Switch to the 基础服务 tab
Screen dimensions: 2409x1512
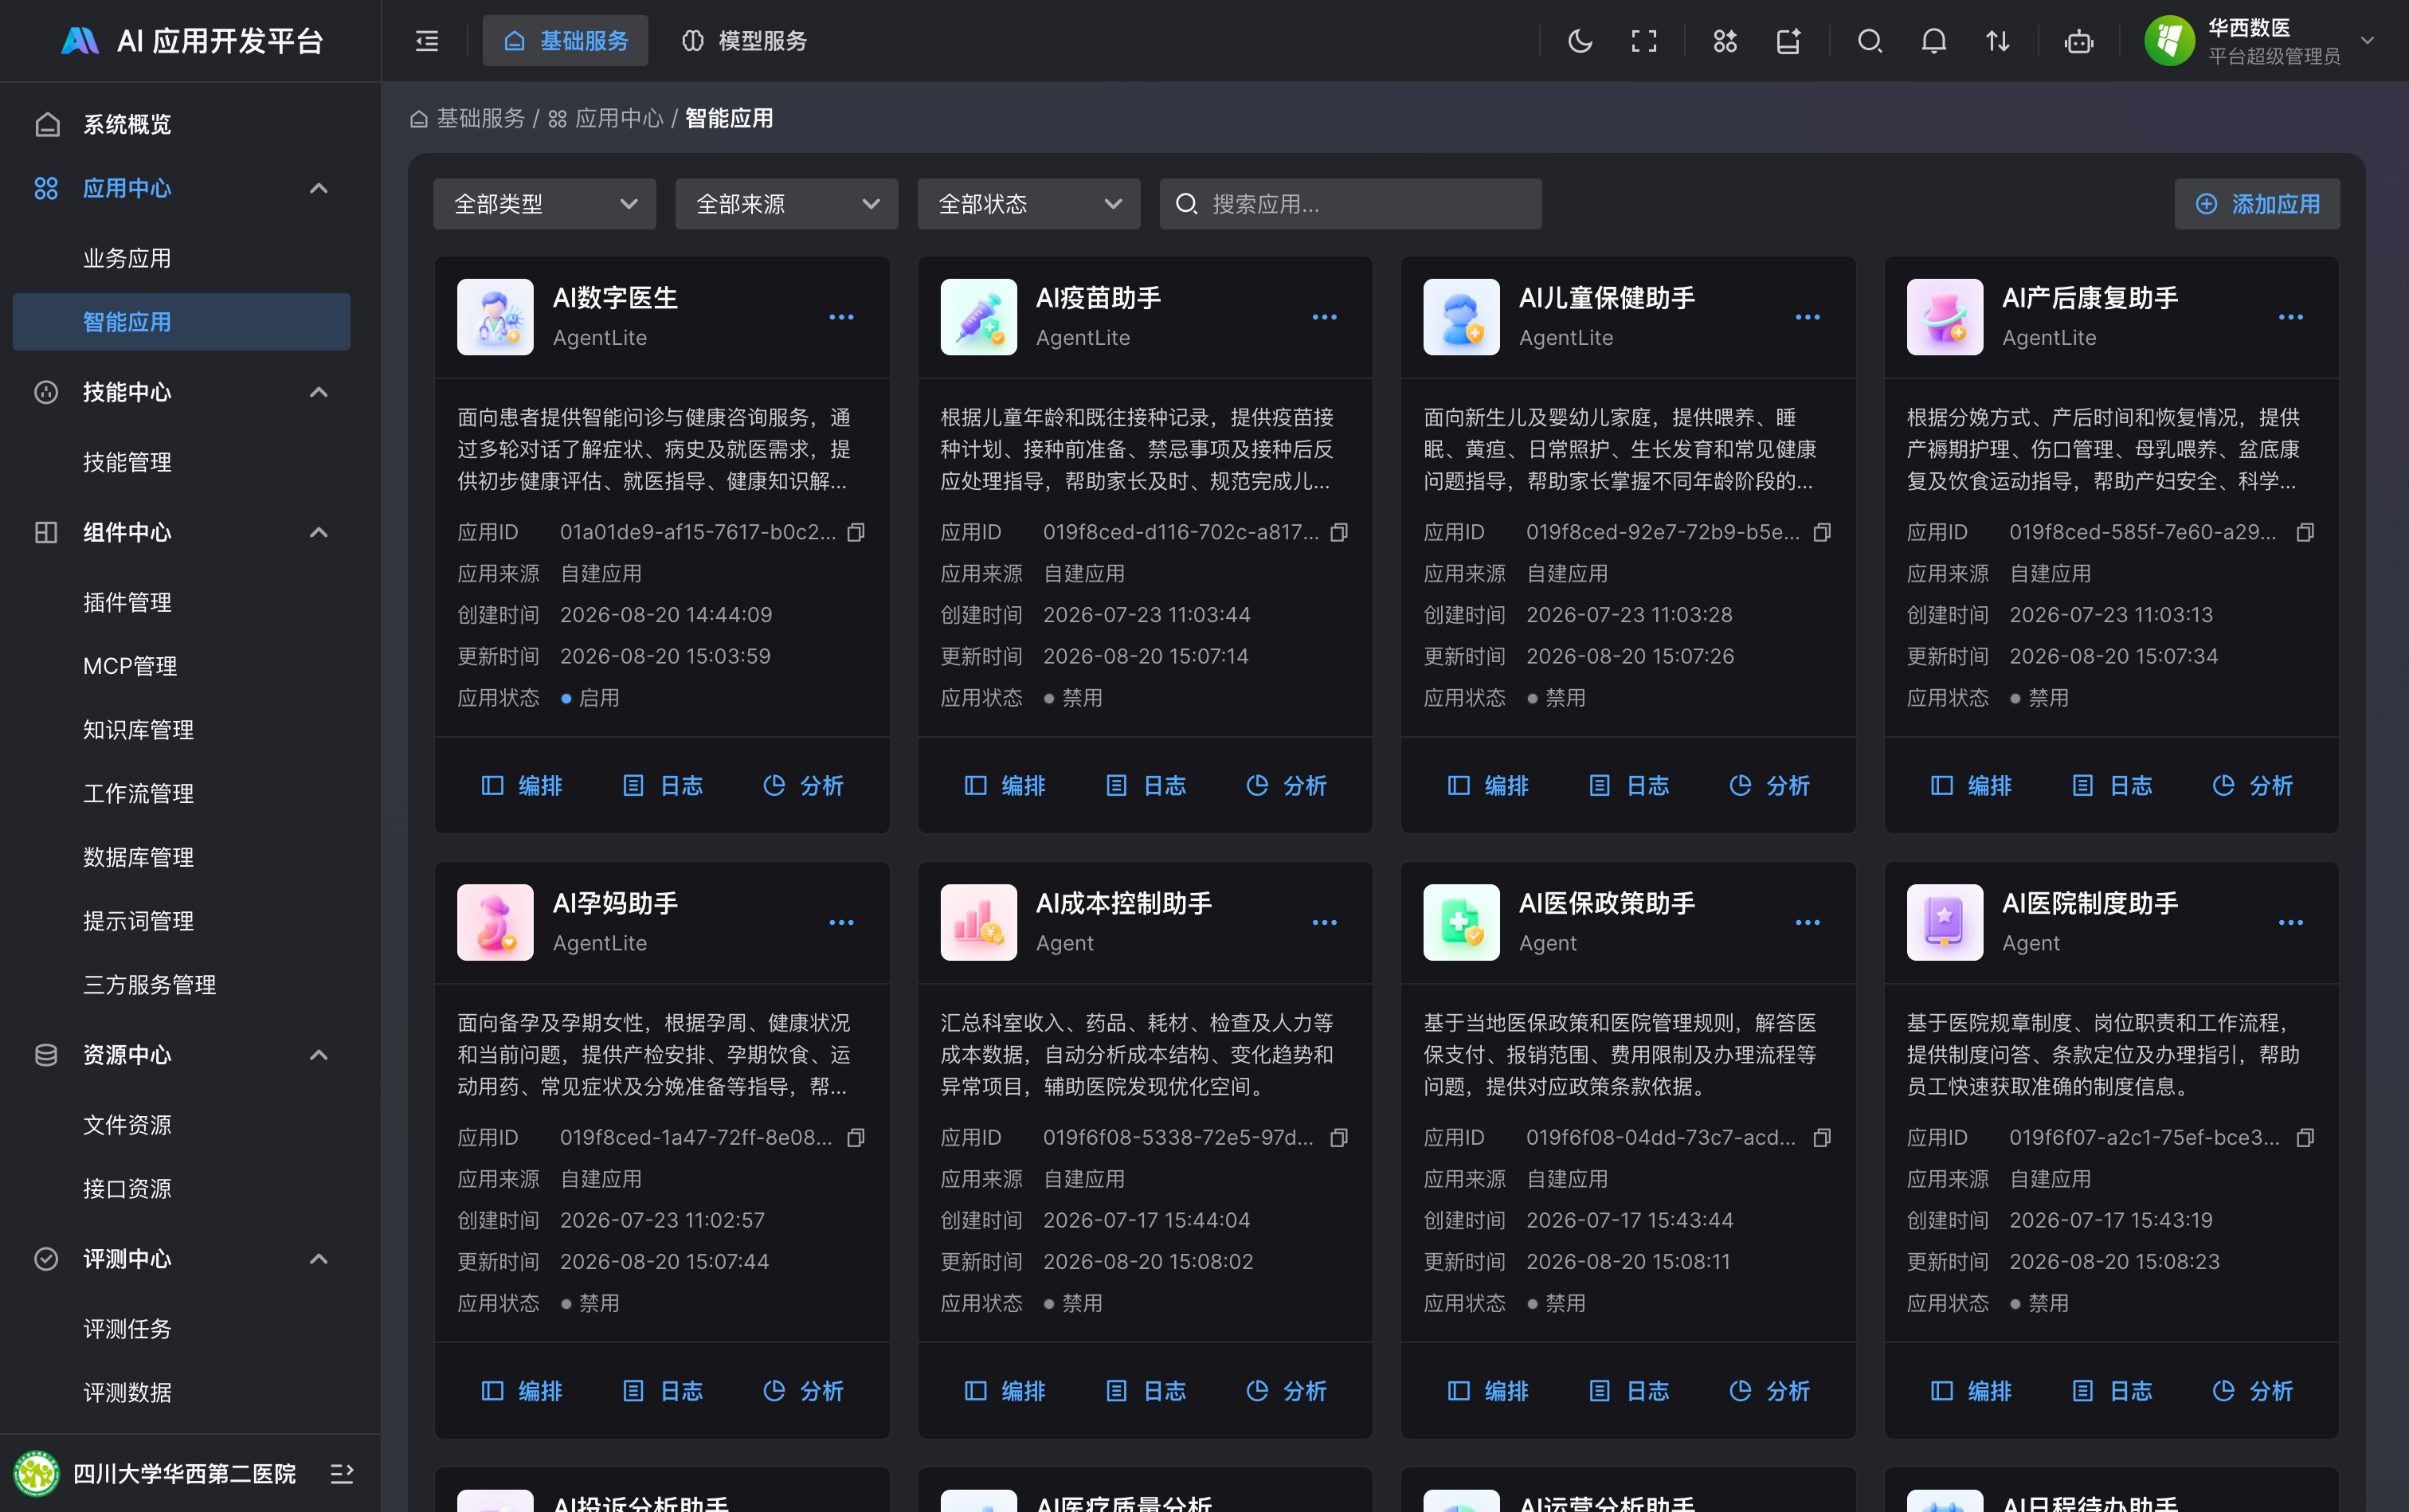pos(565,41)
